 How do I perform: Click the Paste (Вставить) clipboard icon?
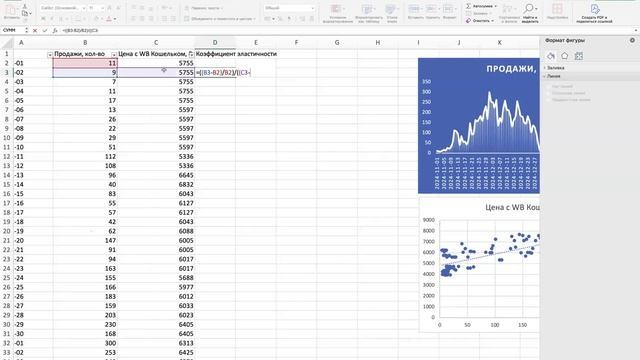pos(11,10)
